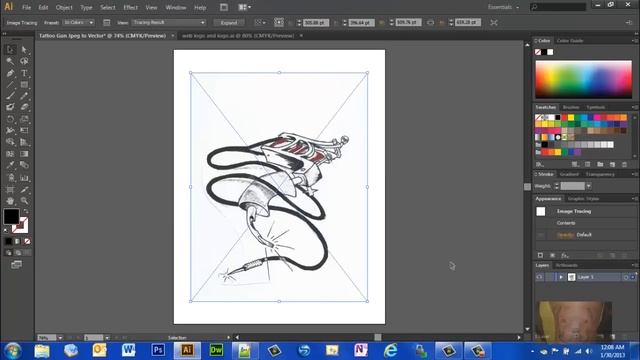
Task: Select the Pencil tool
Action: (24, 96)
